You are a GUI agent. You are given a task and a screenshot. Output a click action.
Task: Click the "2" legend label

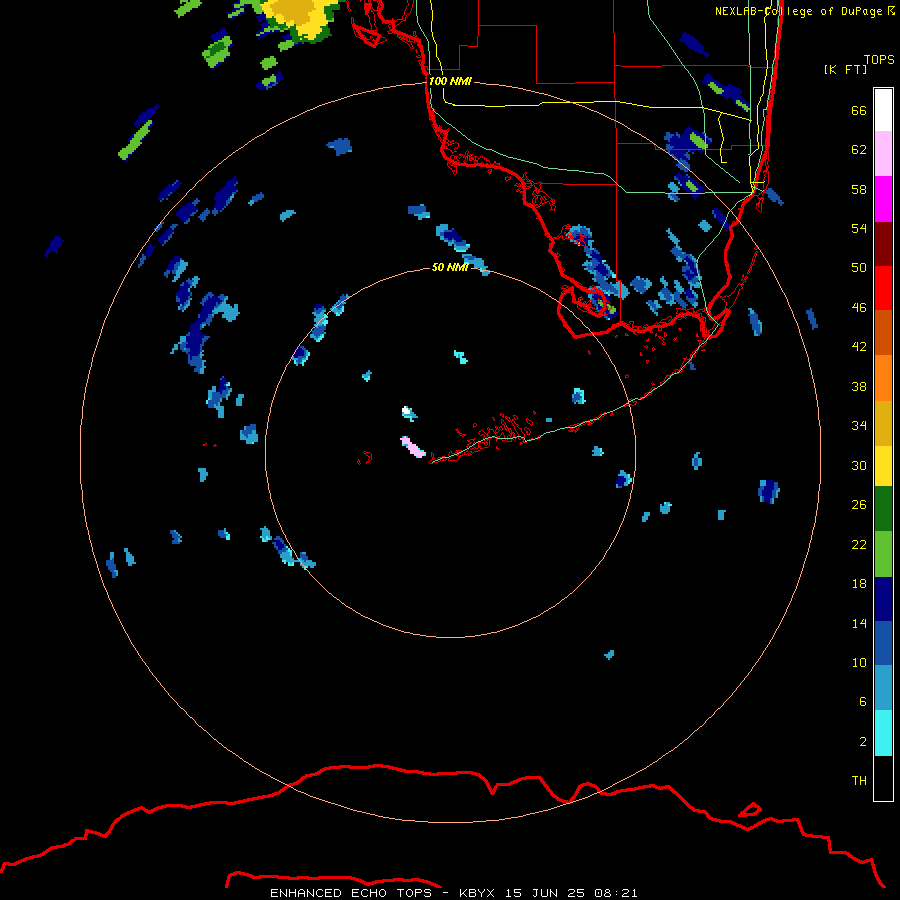click(863, 742)
